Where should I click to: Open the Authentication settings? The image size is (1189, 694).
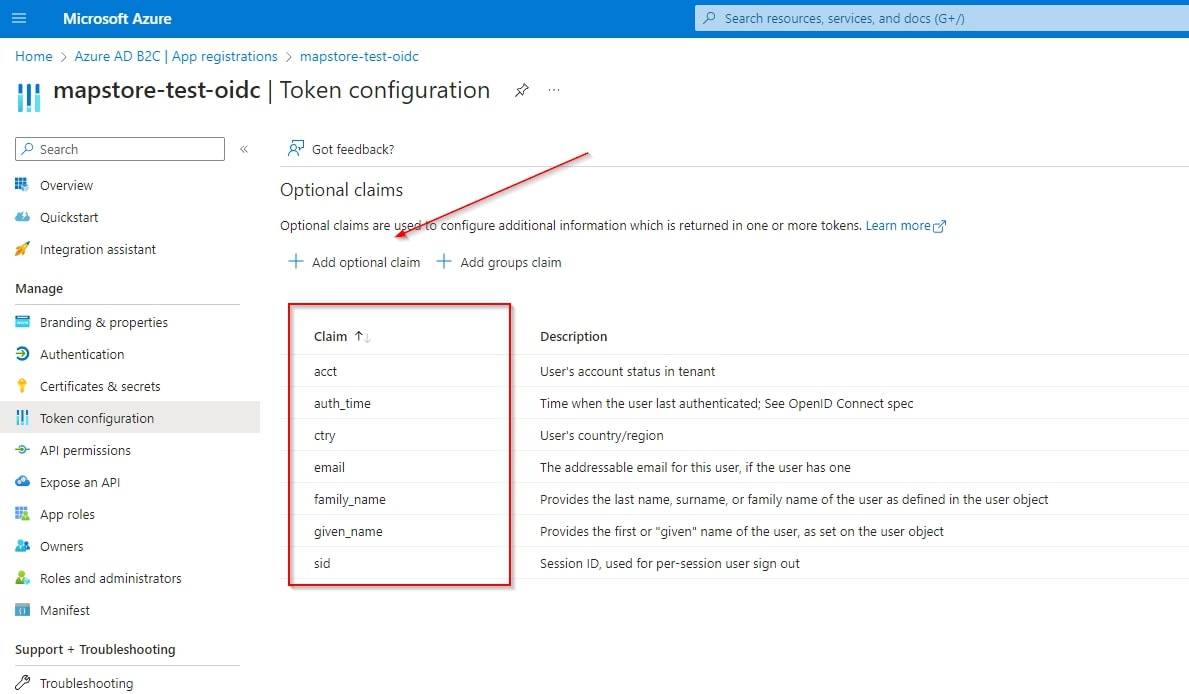point(81,354)
